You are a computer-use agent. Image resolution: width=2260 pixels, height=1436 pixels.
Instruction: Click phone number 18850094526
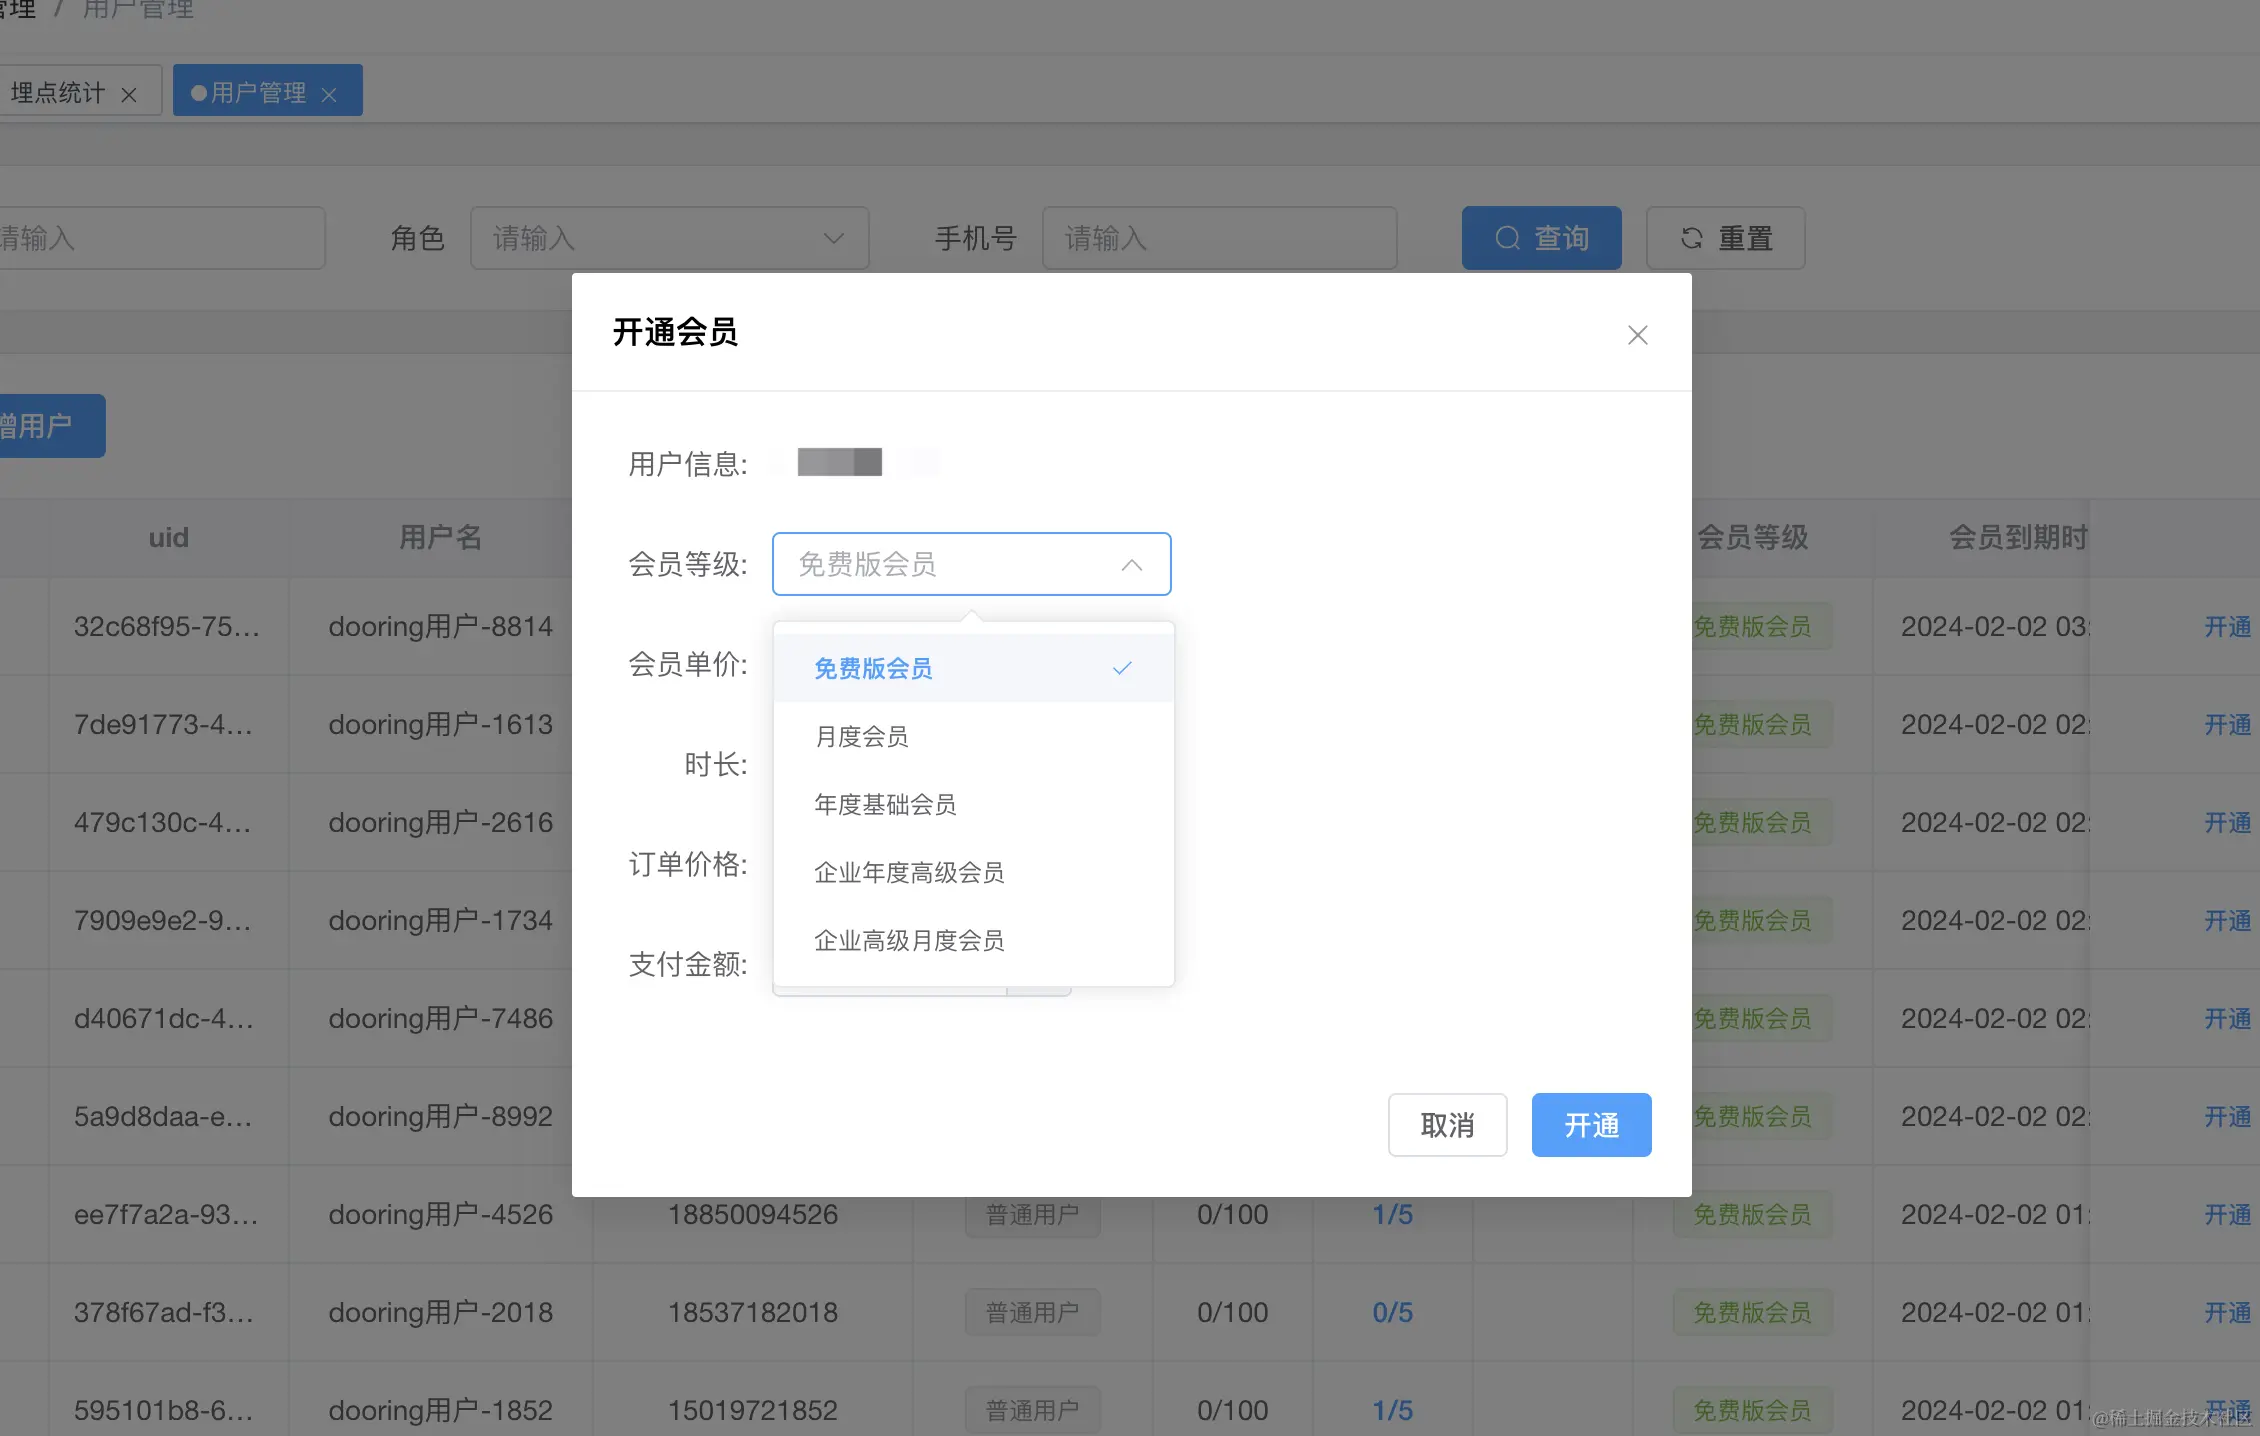tap(753, 1215)
